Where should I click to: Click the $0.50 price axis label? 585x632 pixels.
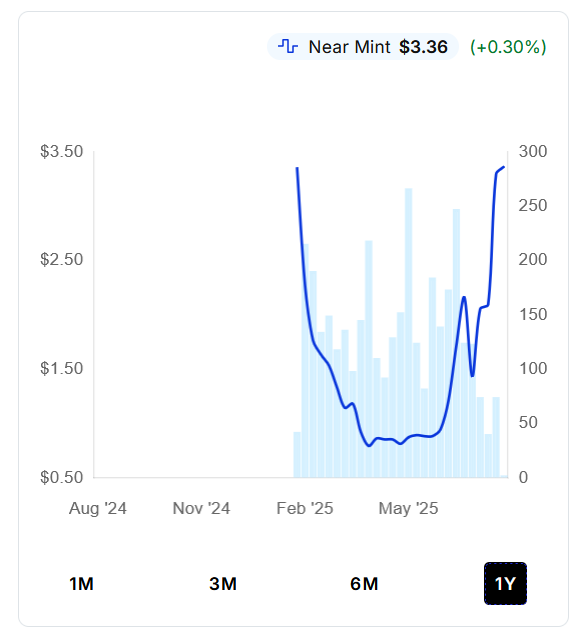(x=61, y=477)
